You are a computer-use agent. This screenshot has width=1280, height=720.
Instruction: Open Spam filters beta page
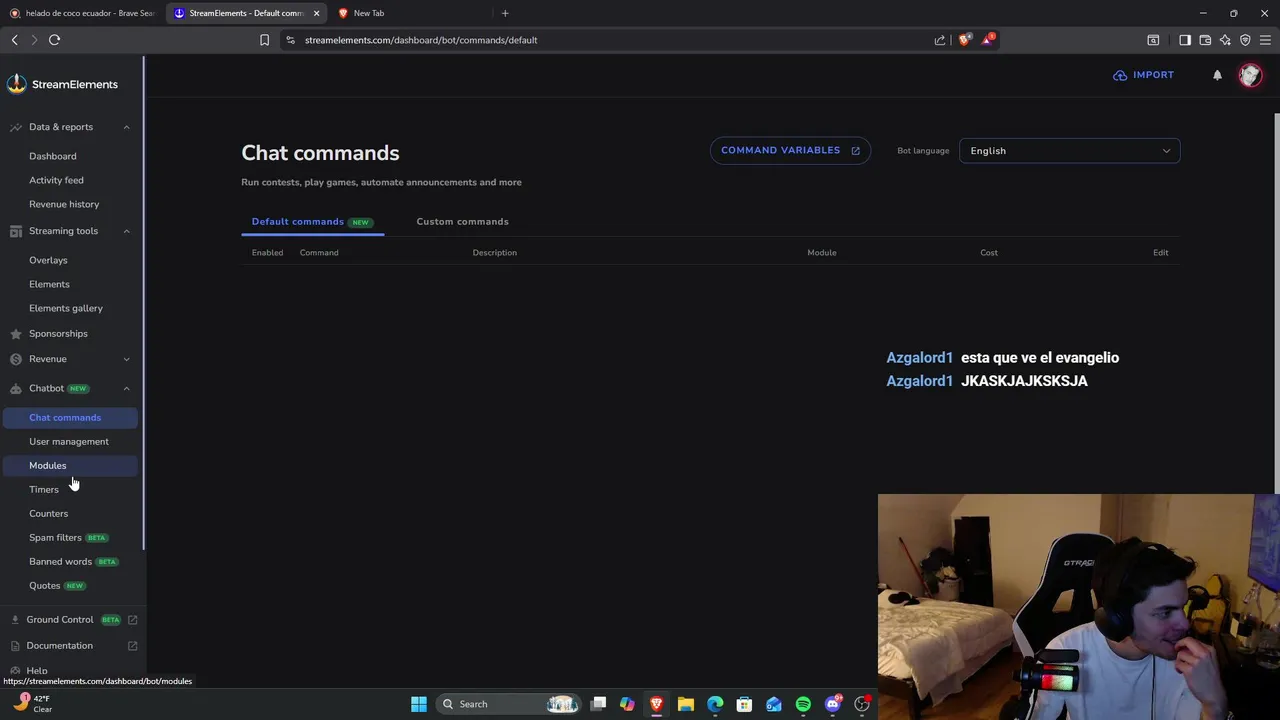(55, 537)
